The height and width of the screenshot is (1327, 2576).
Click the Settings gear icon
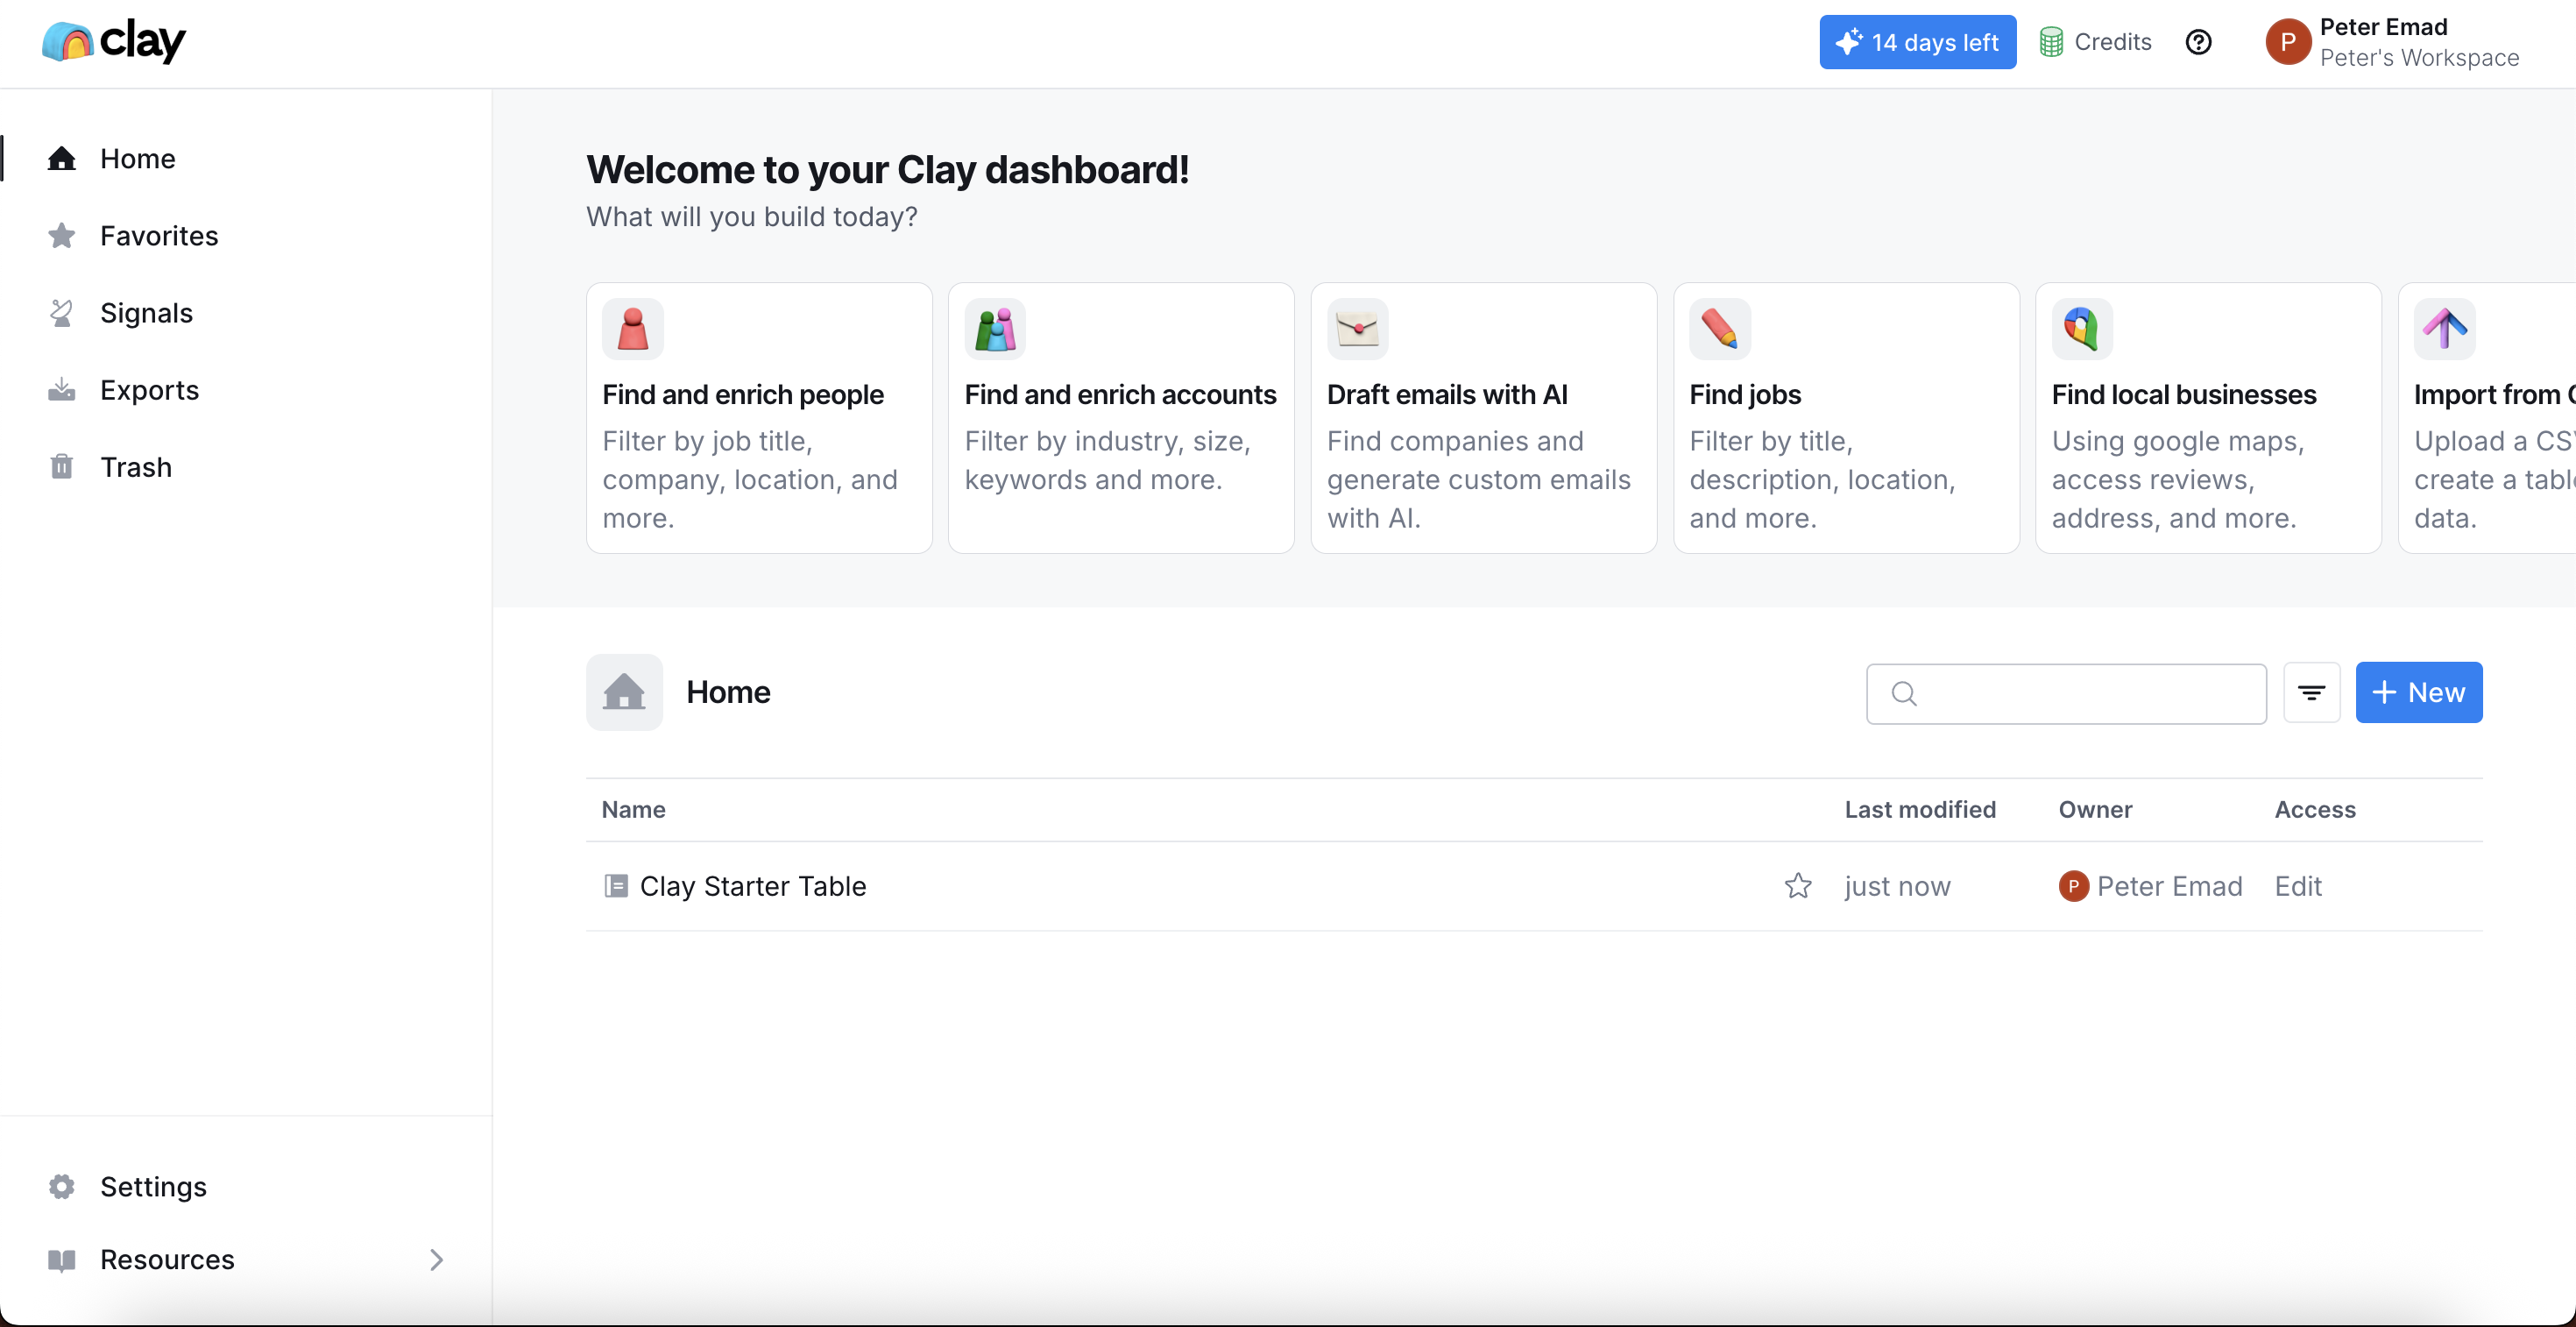click(x=62, y=1186)
